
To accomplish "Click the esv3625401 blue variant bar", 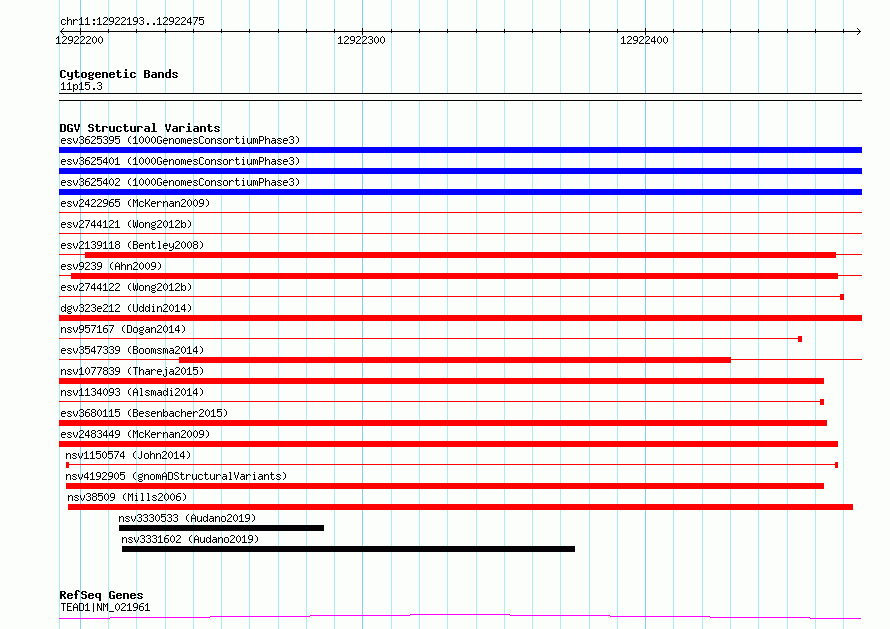I will 460,171.
